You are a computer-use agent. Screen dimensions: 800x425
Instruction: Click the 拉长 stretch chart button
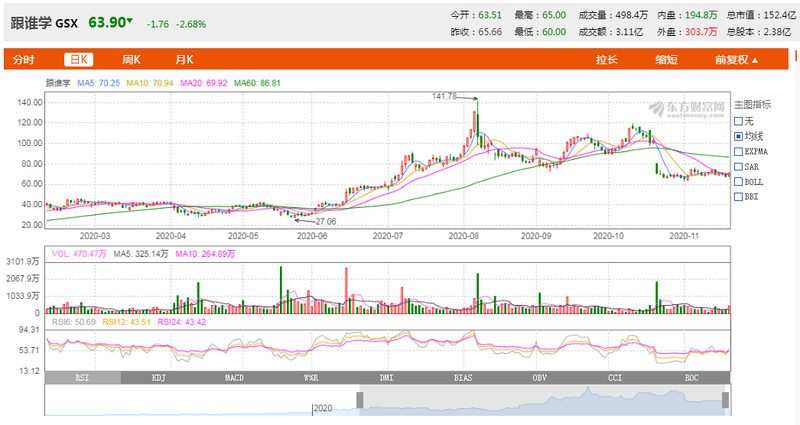tap(607, 60)
